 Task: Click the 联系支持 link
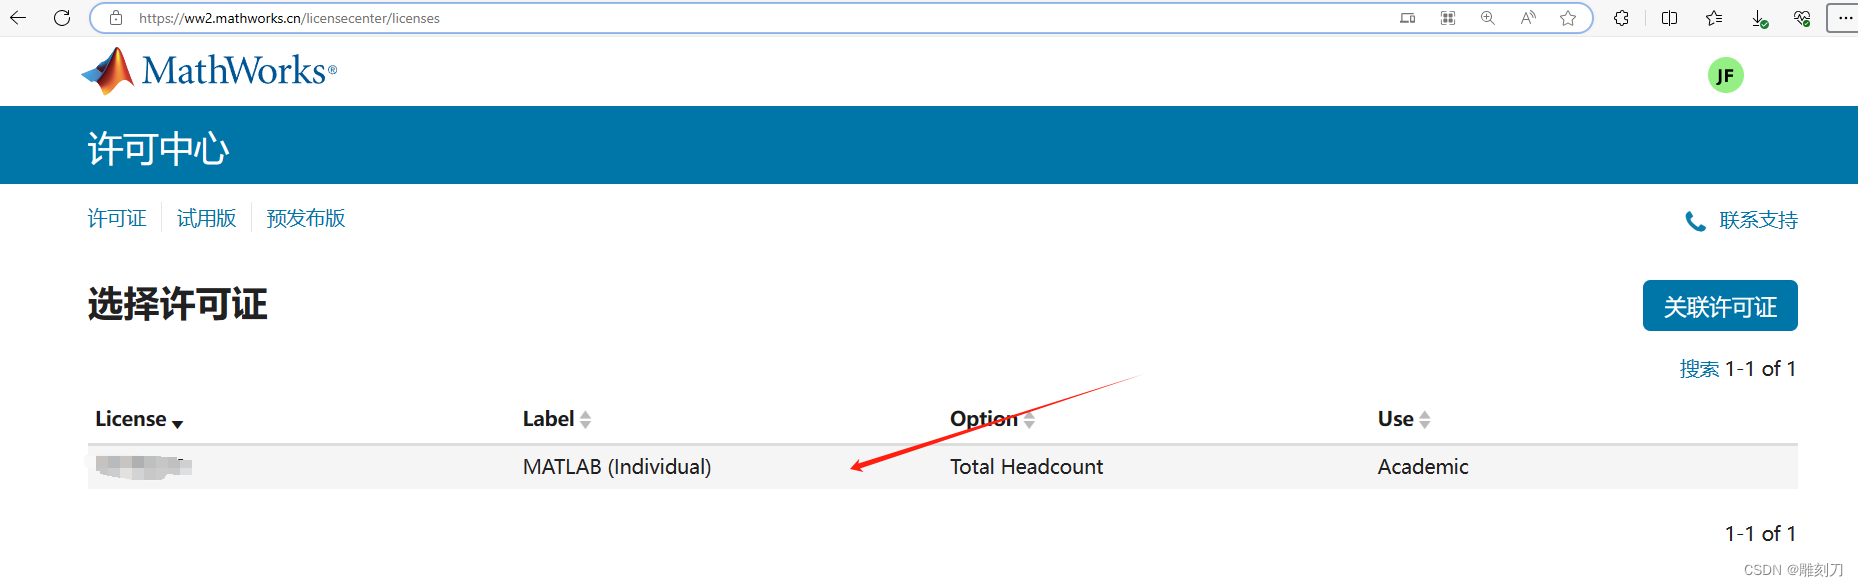click(x=1758, y=220)
